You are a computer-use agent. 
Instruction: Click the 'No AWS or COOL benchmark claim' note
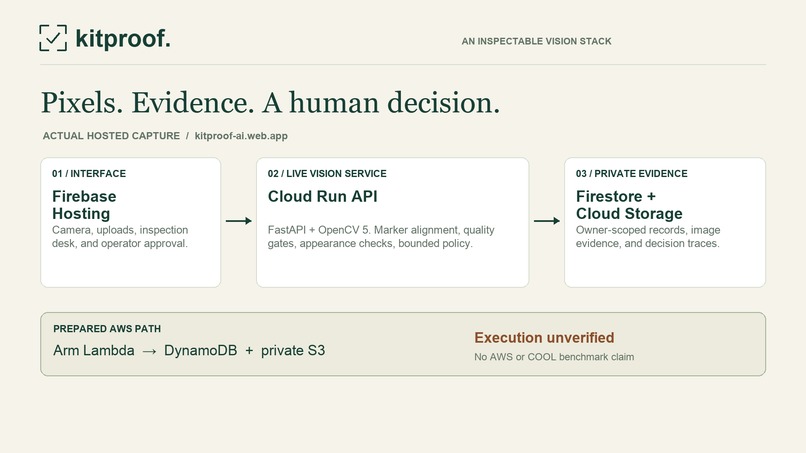click(554, 357)
